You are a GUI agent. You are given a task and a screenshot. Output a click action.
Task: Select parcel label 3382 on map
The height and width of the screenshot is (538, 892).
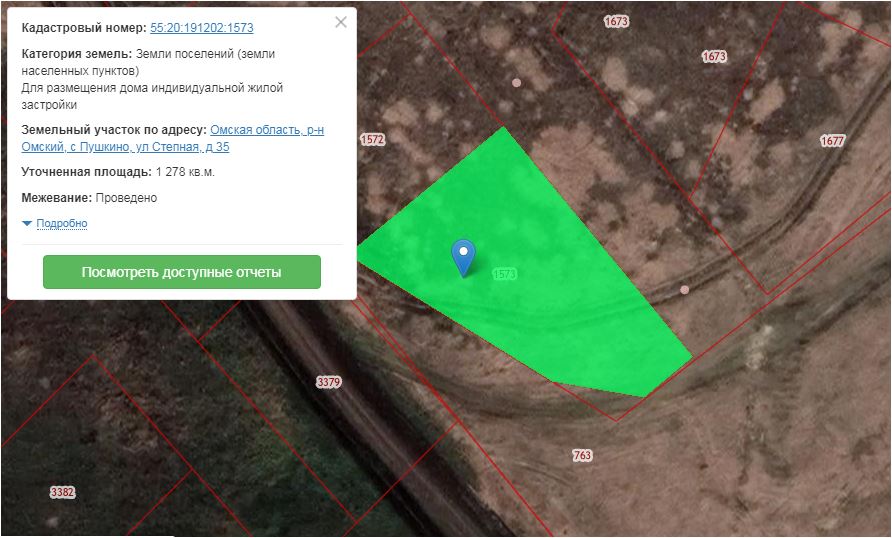pyautogui.click(x=62, y=492)
